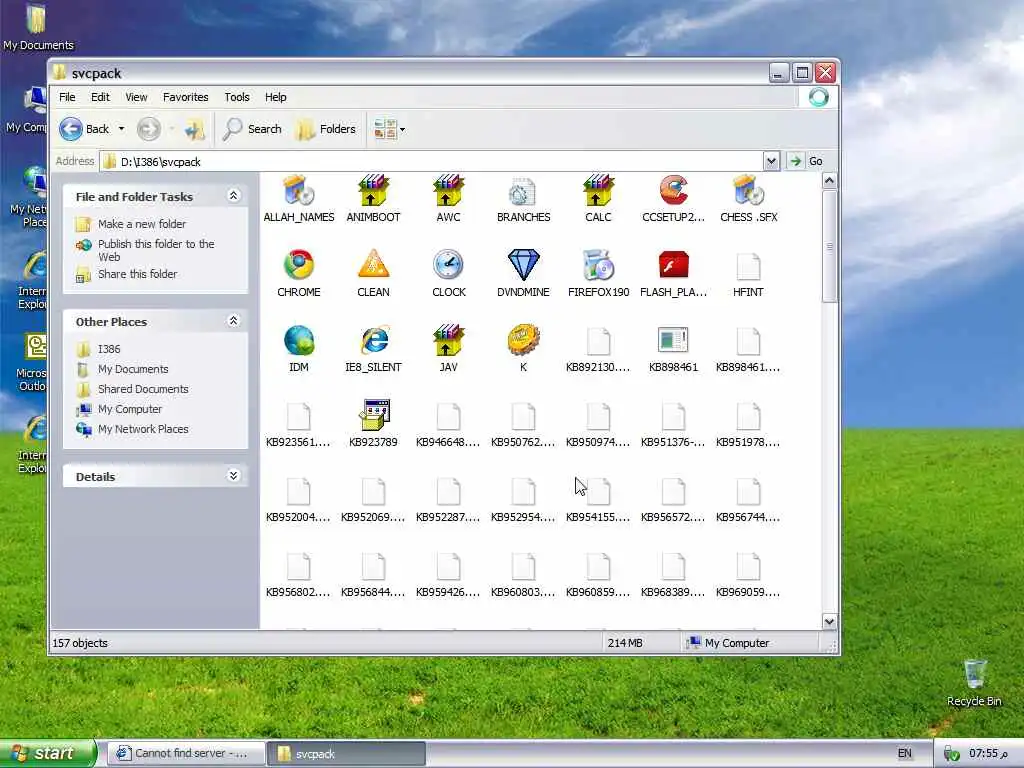Click the Go button
1024x768 pixels.
807,161
